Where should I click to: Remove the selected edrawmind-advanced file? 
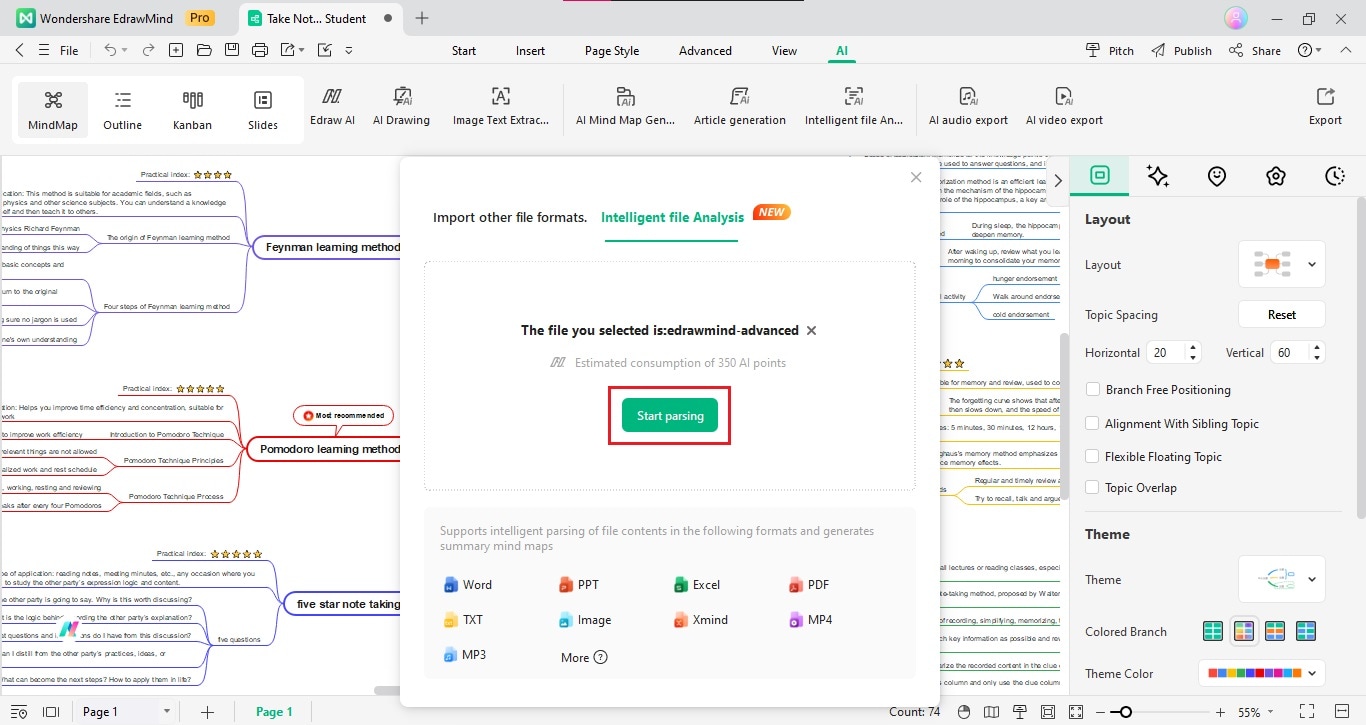(x=811, y=330)
